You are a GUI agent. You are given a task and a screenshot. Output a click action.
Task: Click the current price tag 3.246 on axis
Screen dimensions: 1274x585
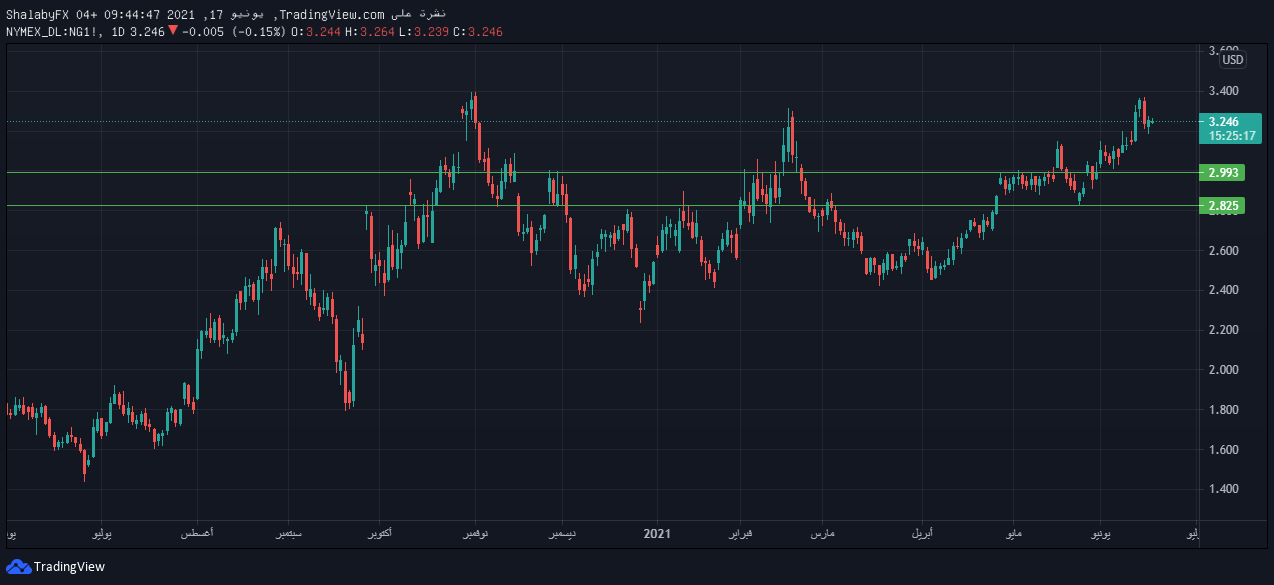pyautogui.click(x=1224, y=122)
